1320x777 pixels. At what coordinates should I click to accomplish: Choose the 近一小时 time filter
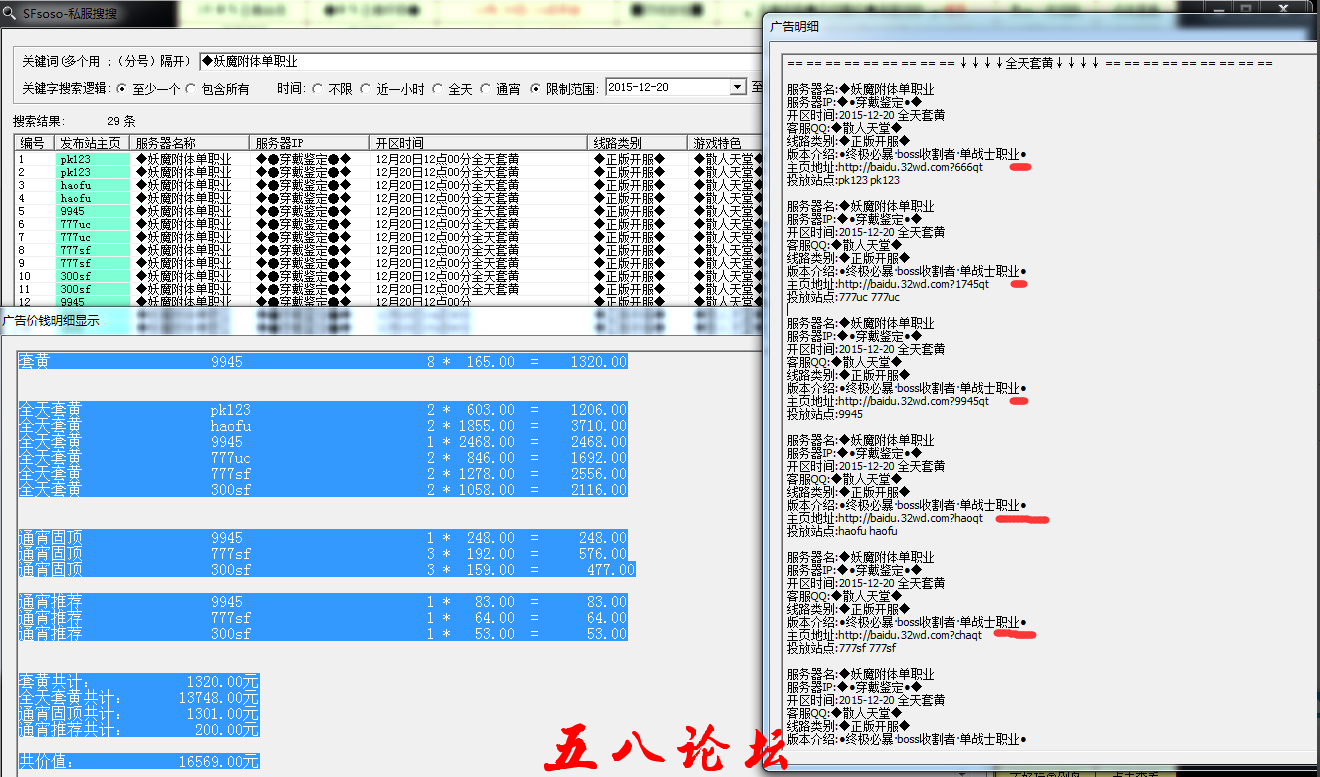coord(367,89)
